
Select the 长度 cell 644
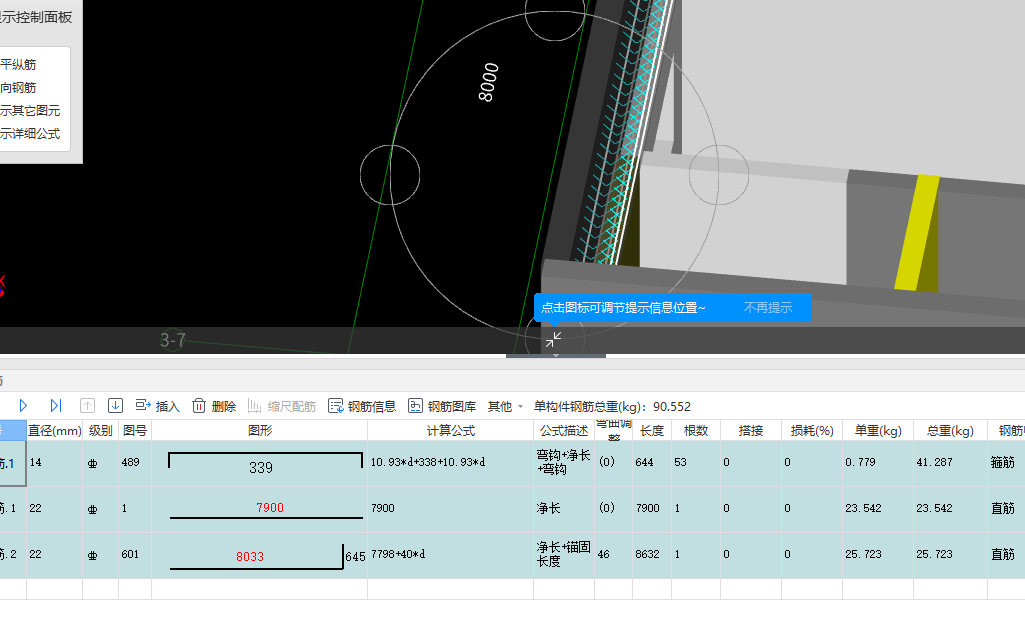pyautogui.click(x=652, y=462)
